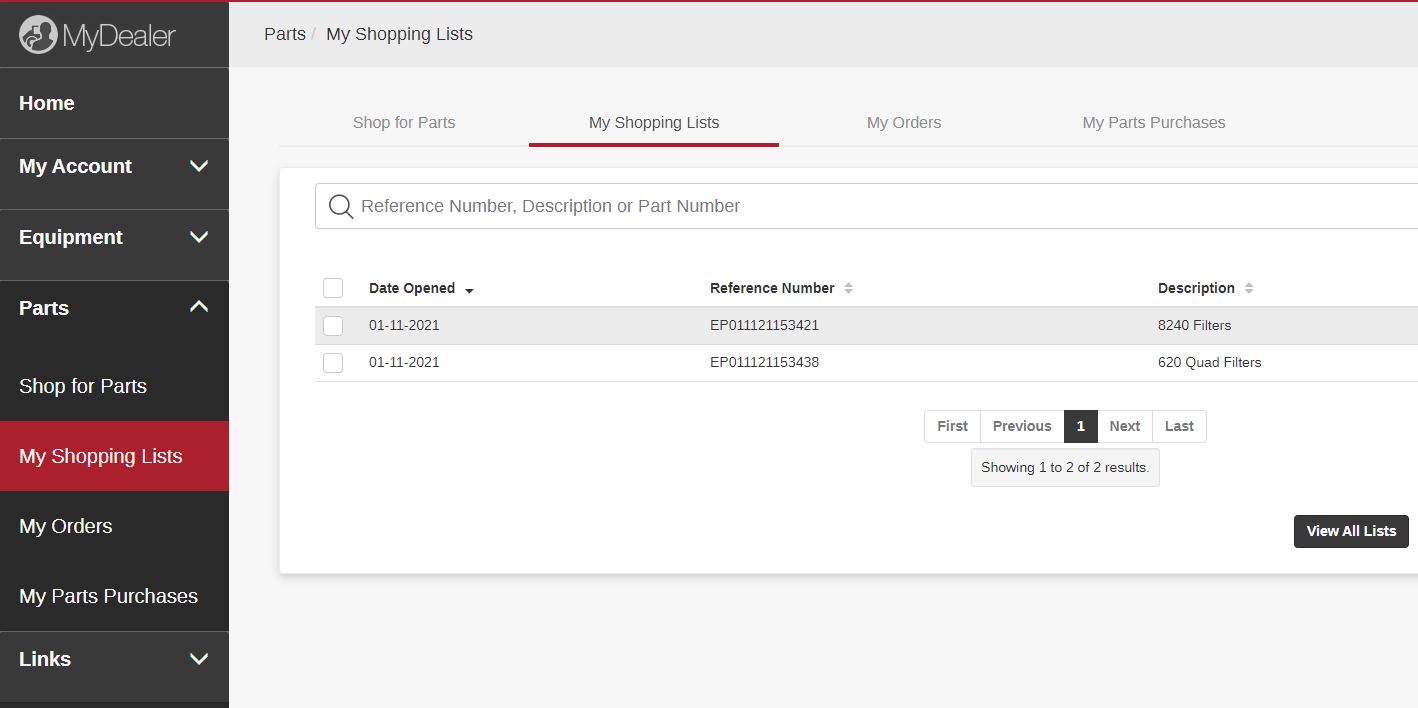
Task: Click the View All Lists button
Action: [x=1350, y=531]
